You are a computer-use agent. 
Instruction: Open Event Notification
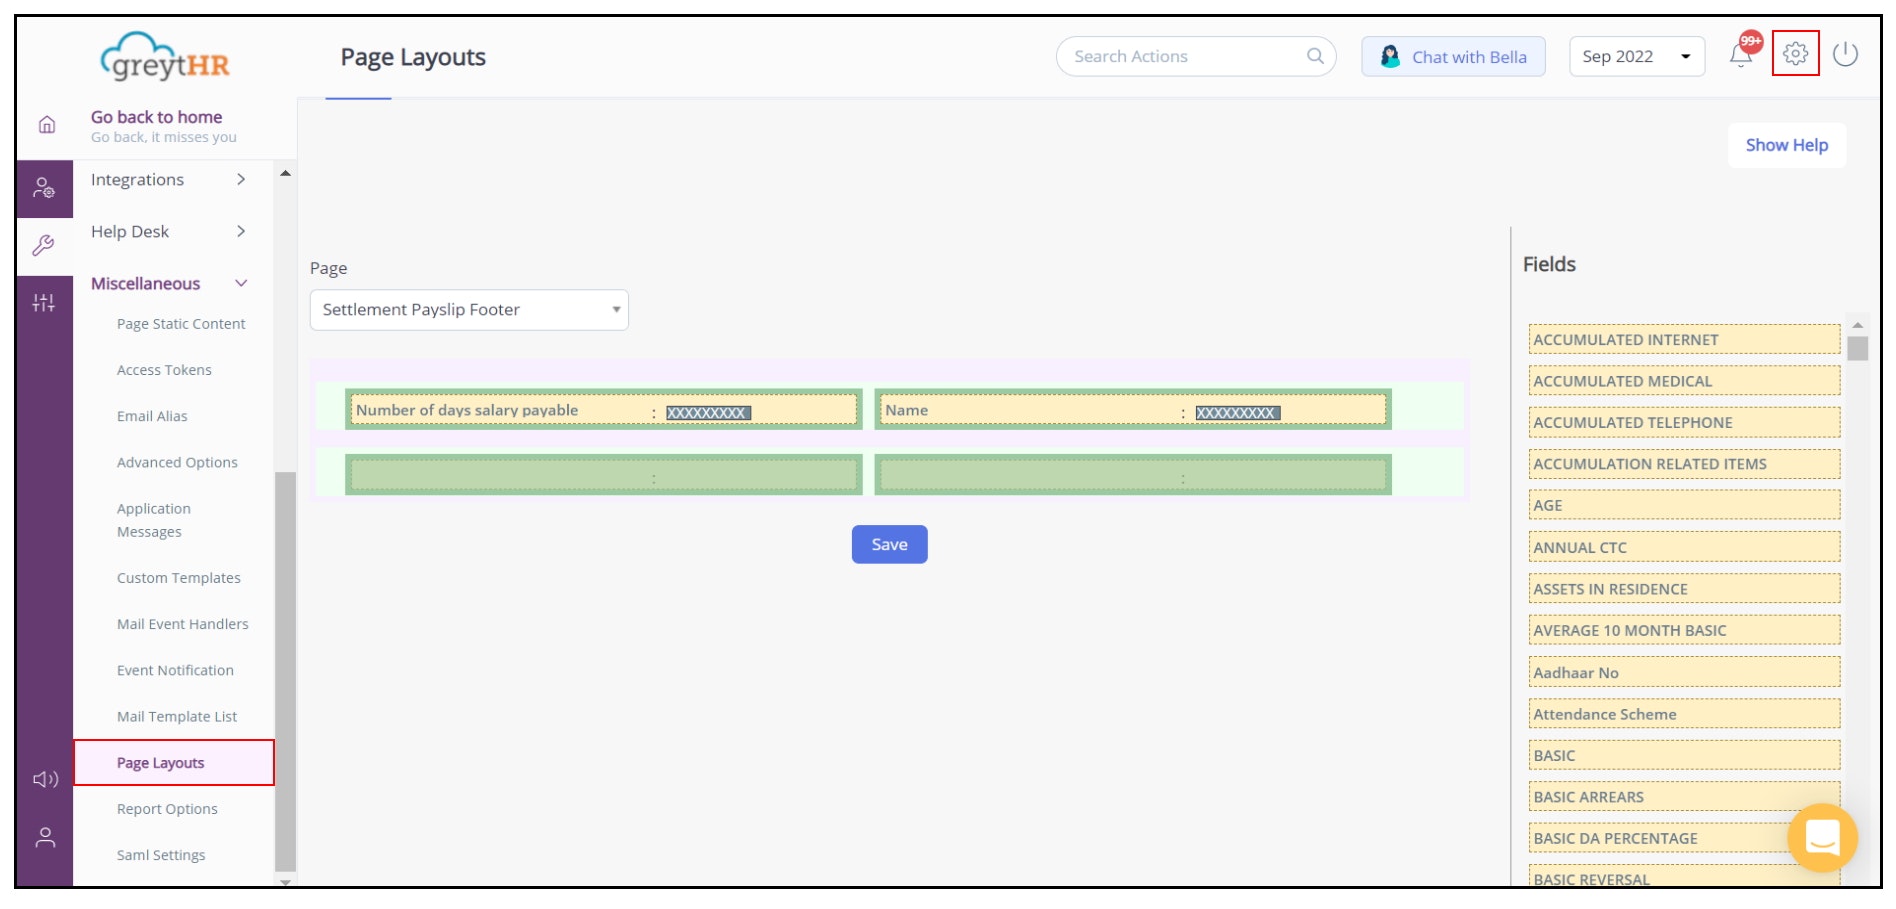click(x=175, y=670)
